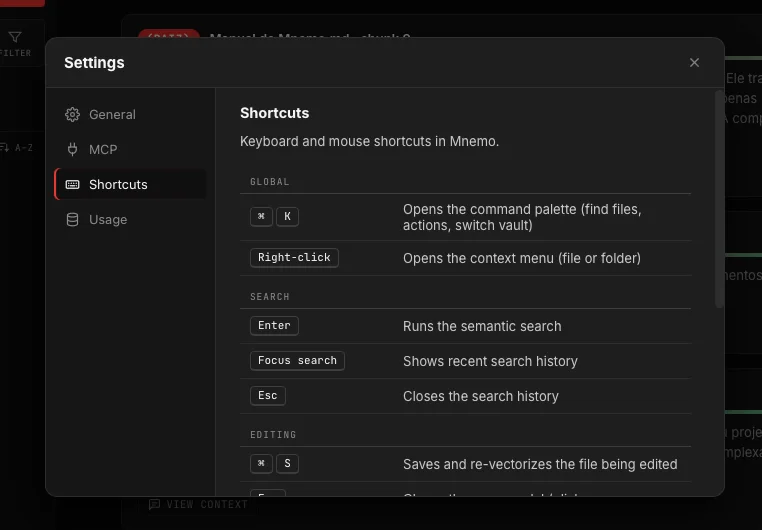Click 'Runs the semantic search' text
This screenshot has height=530, width=762.
click(x=482, y=326)
